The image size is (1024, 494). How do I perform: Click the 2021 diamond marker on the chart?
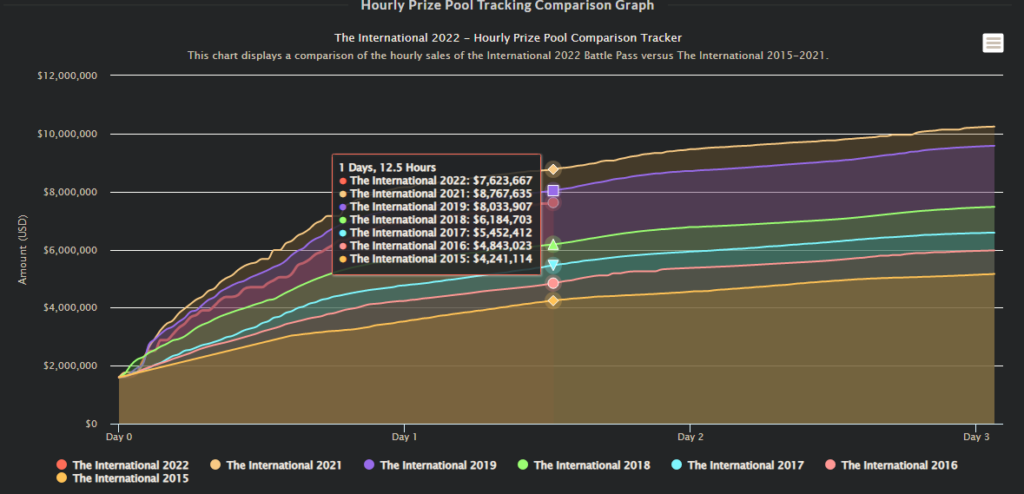553,169
